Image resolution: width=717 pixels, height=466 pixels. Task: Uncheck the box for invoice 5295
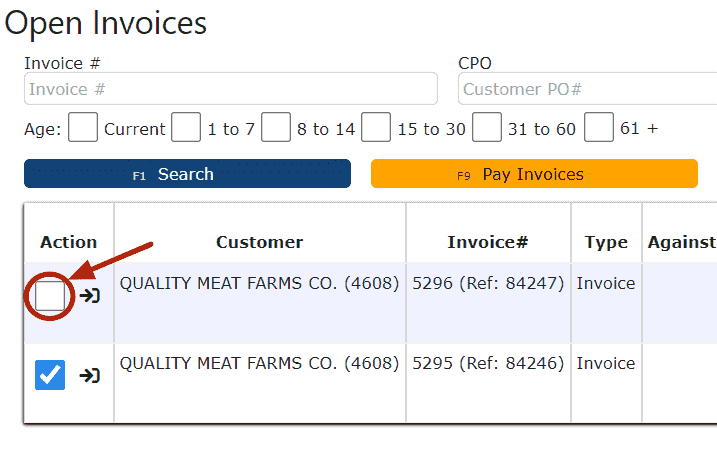pos(50,375)
